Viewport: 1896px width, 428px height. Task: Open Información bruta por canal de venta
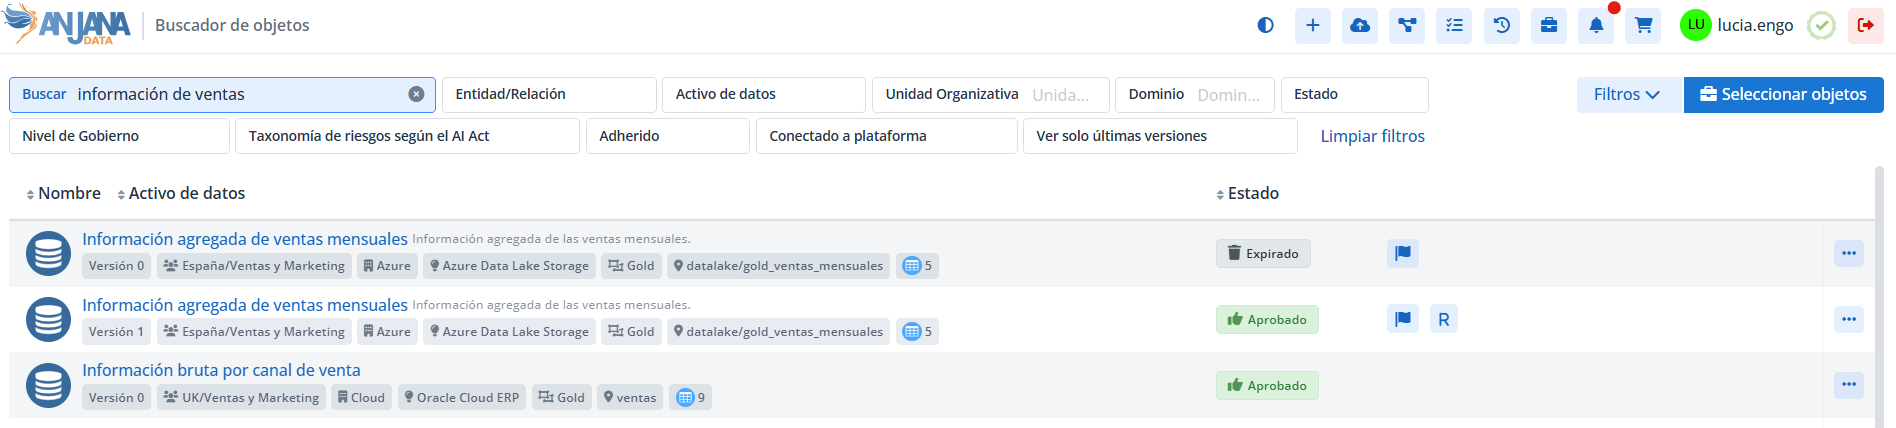(x=221, y=370)
